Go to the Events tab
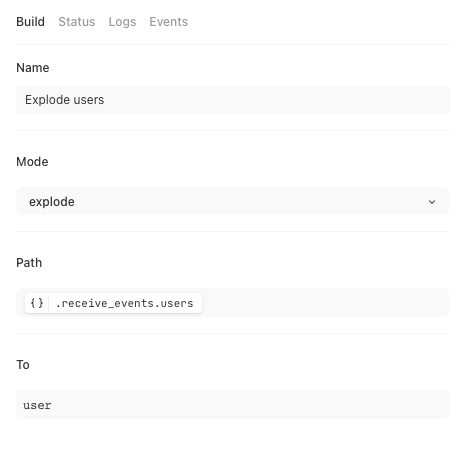Viewport: 467px width, 451px height. [x=169, y=22]
